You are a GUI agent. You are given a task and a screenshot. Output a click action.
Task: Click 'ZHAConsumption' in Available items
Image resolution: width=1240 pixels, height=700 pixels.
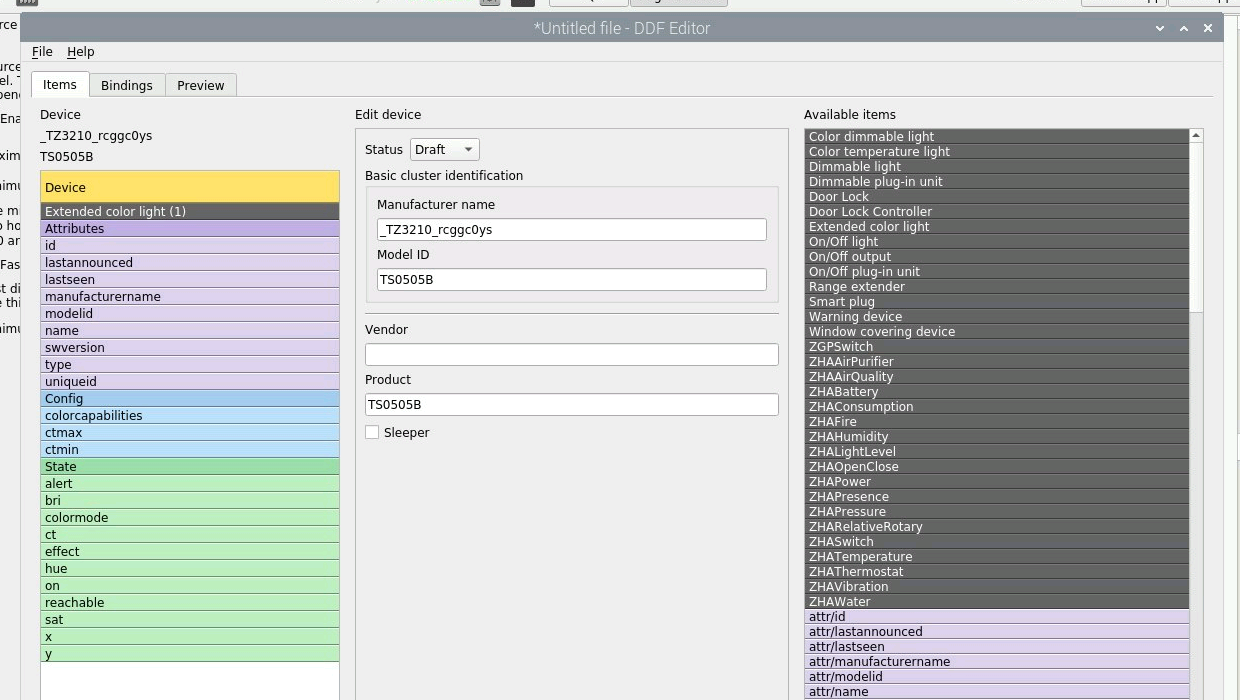pyautogui.click(x=997, y=407)
